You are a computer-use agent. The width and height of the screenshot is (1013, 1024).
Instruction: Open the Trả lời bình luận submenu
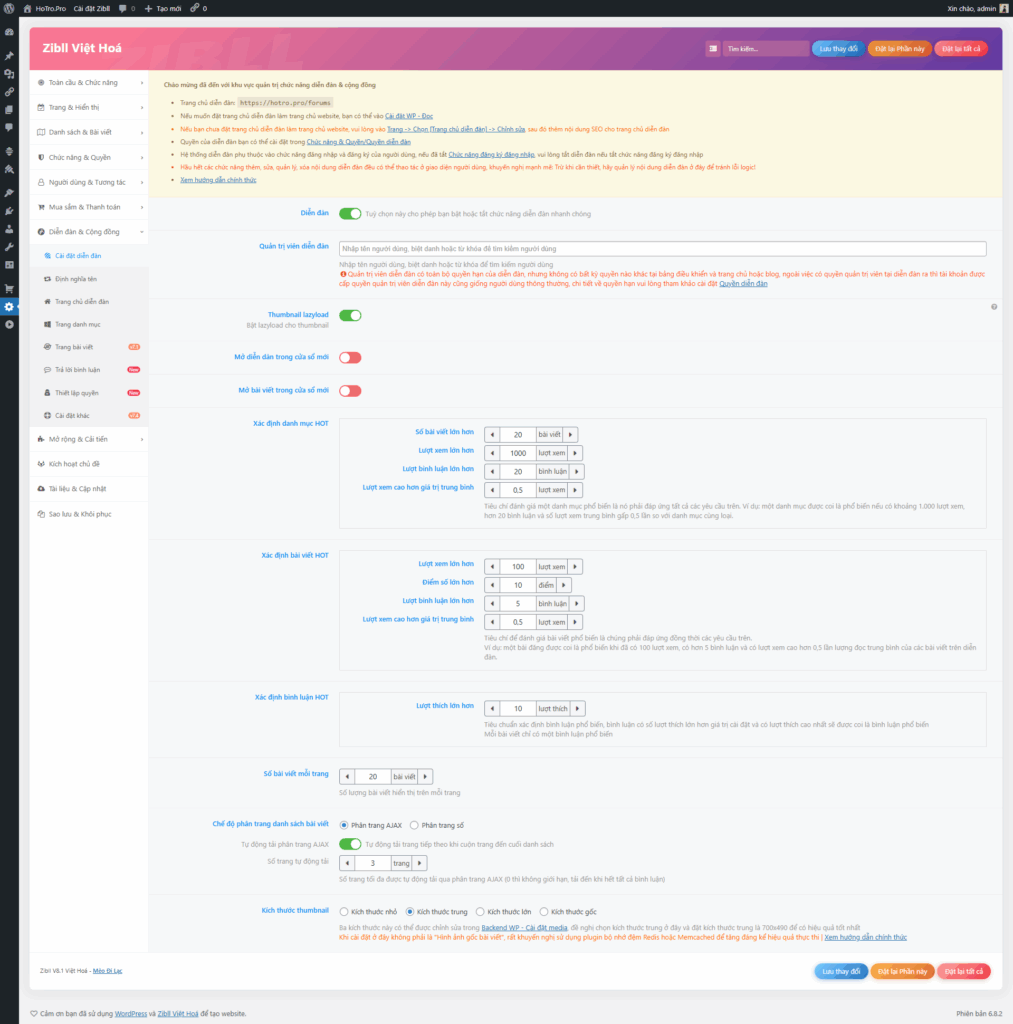[89, 370]
